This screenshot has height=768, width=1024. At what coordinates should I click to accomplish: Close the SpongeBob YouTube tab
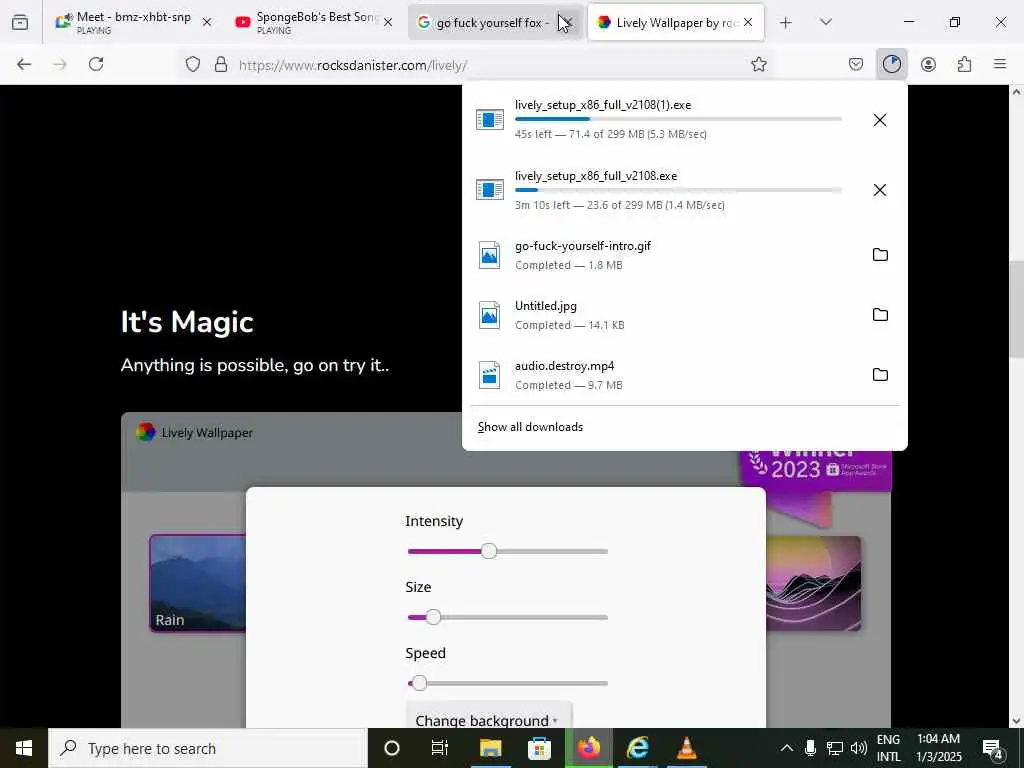pos(388,22)
